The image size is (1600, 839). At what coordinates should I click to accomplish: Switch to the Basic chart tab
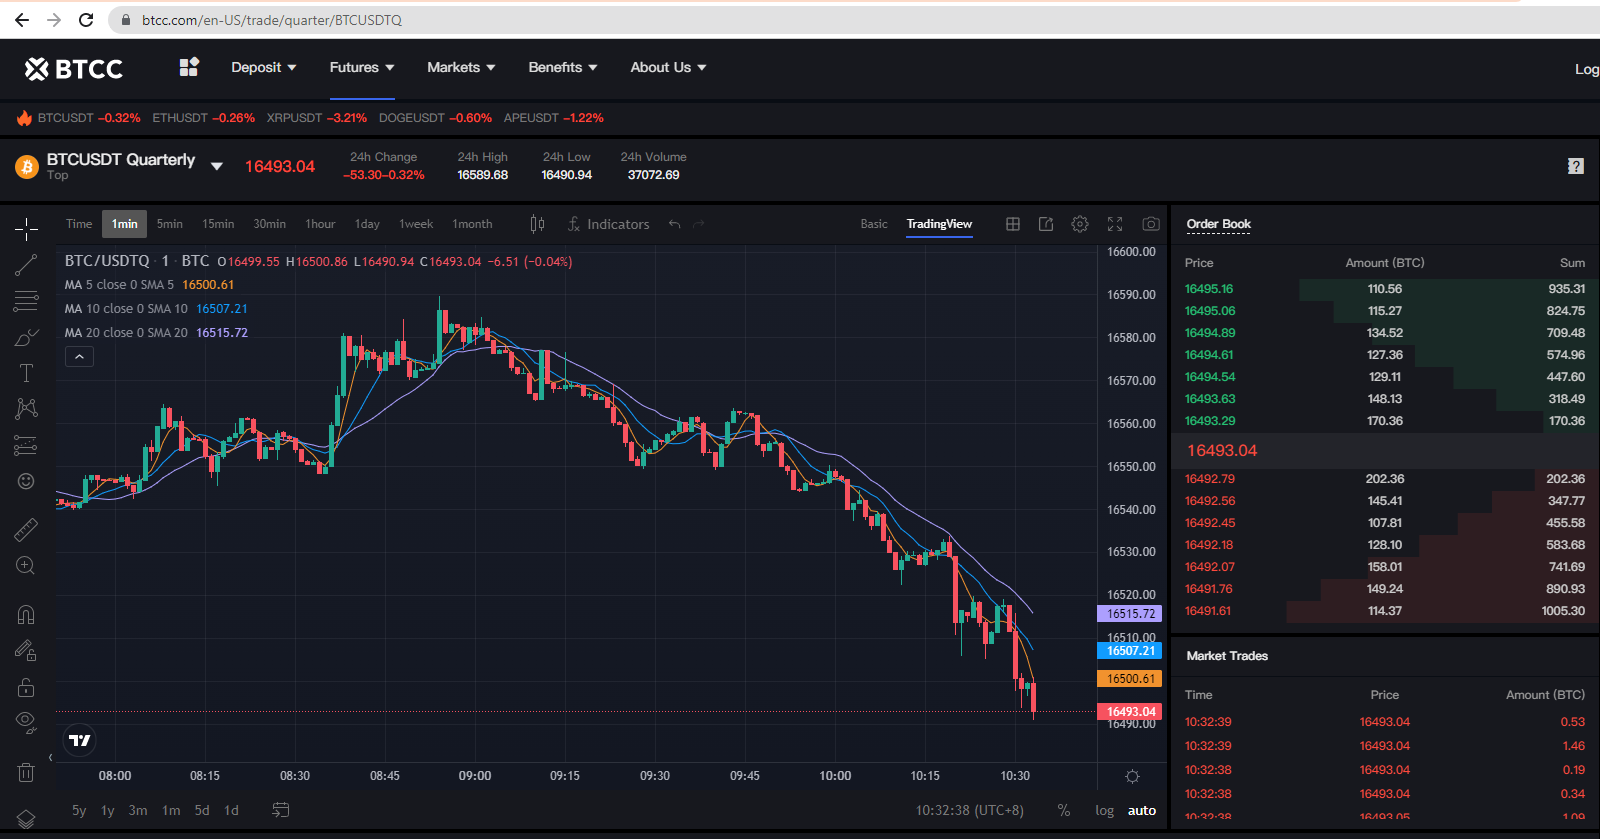(873, 224)
